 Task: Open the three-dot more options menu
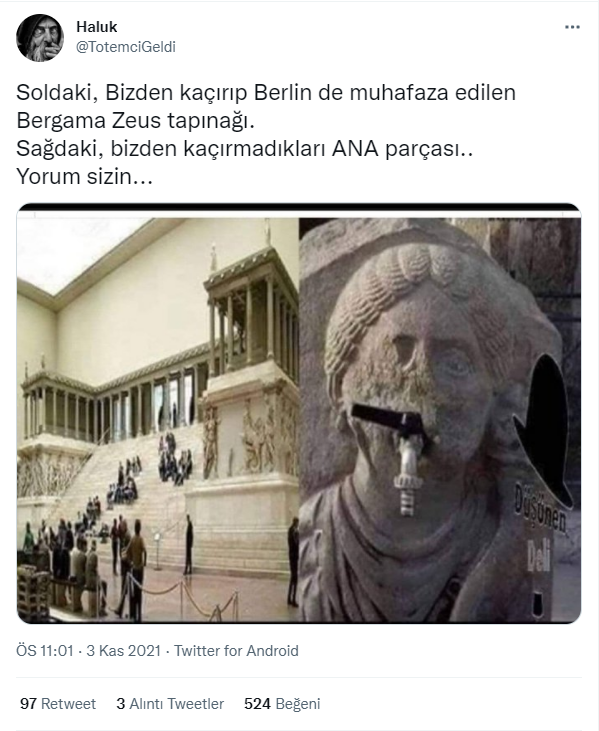pos(572,28)
